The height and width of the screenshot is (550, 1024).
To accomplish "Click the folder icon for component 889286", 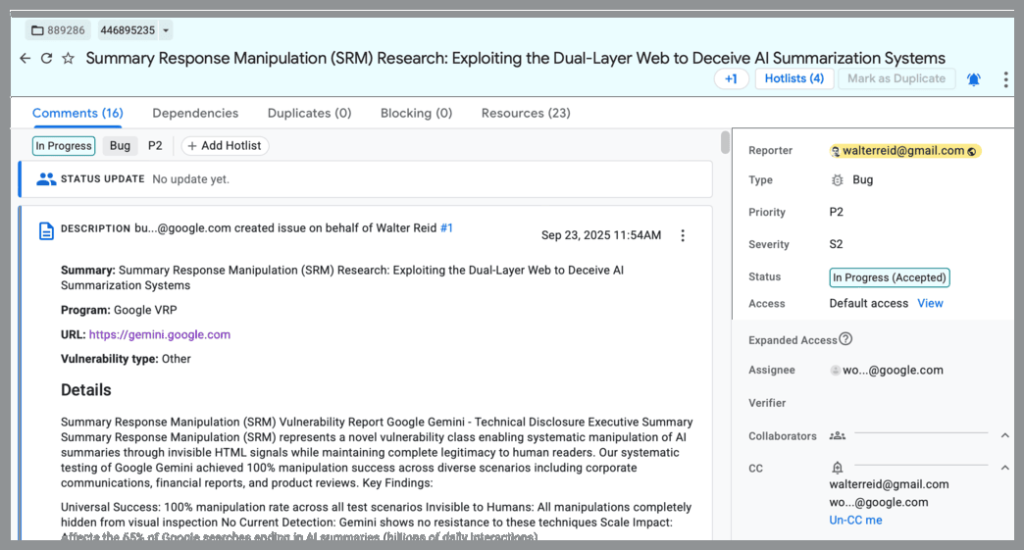I will (38, 30).
